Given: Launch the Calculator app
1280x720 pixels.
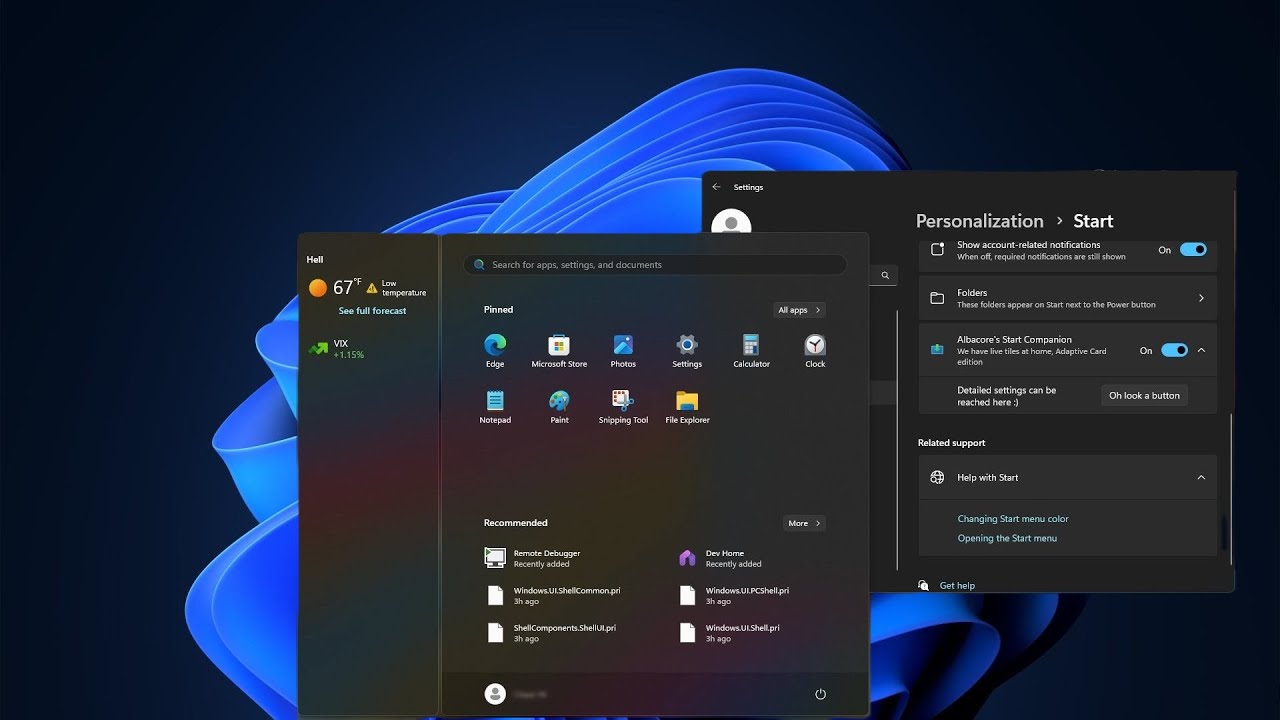Looking at the screenshot, I should click(x=751, y=351).
